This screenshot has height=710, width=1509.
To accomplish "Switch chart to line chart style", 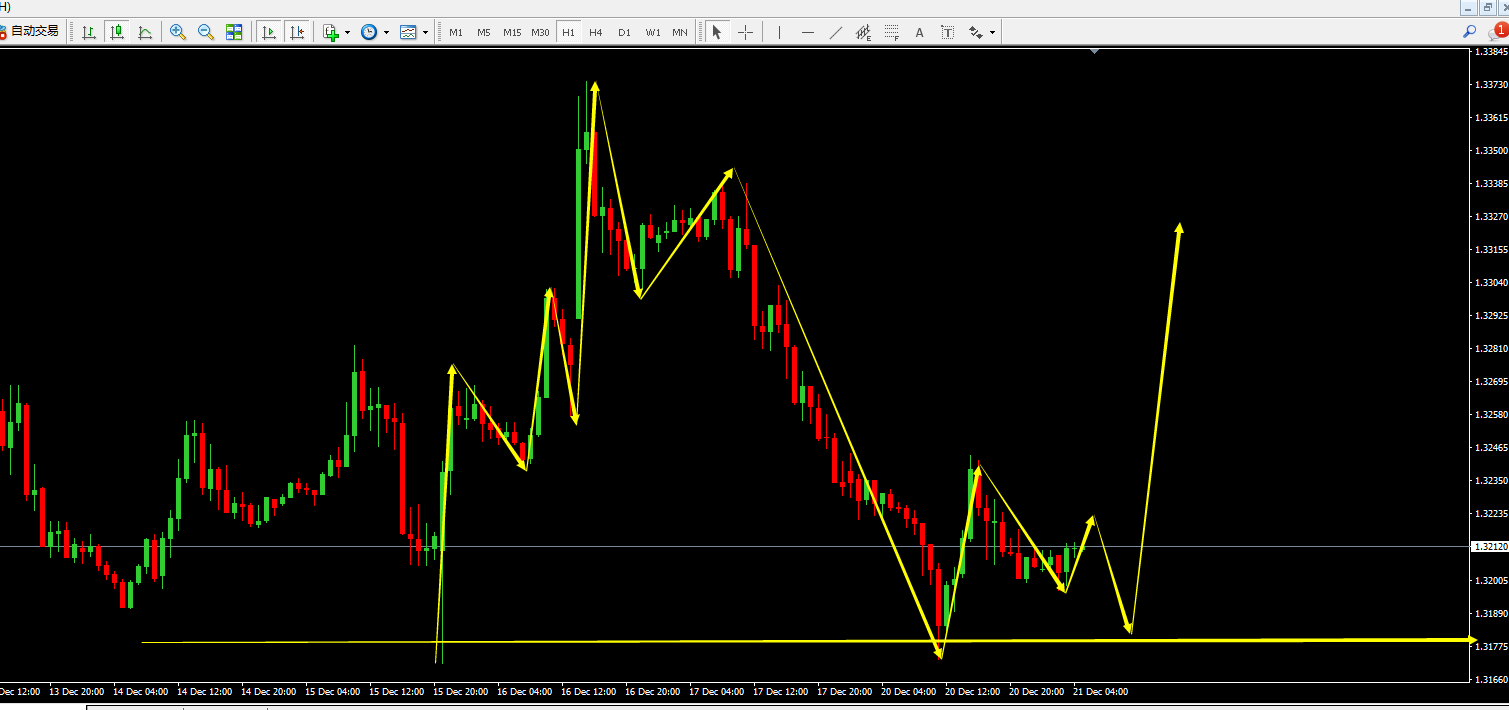I will 145,32.
